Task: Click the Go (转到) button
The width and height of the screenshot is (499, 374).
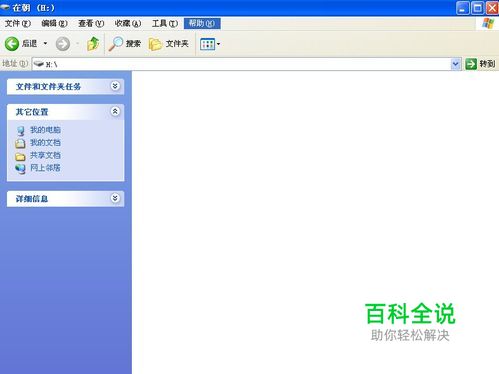Action: pyautogui.click(x=480, y=64)
